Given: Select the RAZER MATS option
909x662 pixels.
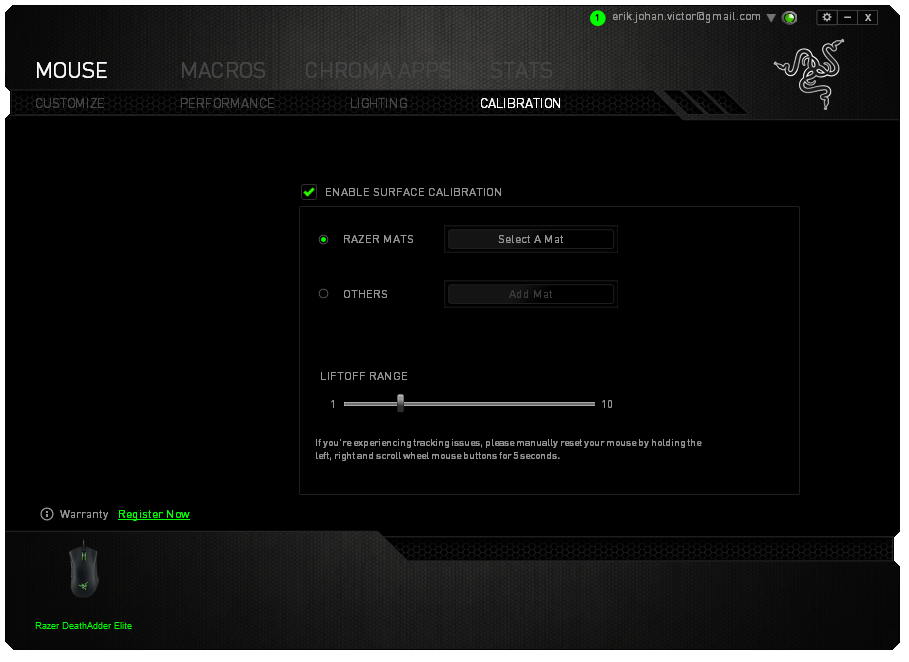Looking at the screenshot, I should pos(323,239).
